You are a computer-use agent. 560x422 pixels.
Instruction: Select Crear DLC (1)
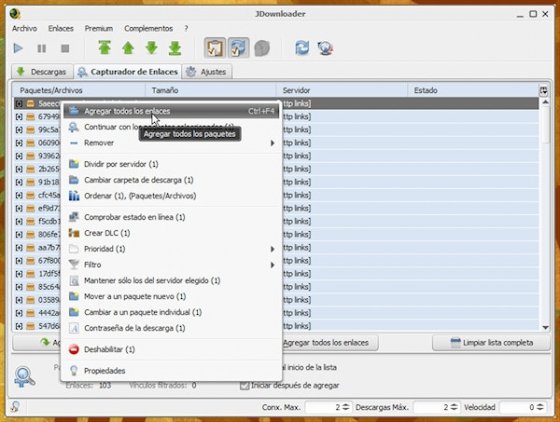click(171, 233)
